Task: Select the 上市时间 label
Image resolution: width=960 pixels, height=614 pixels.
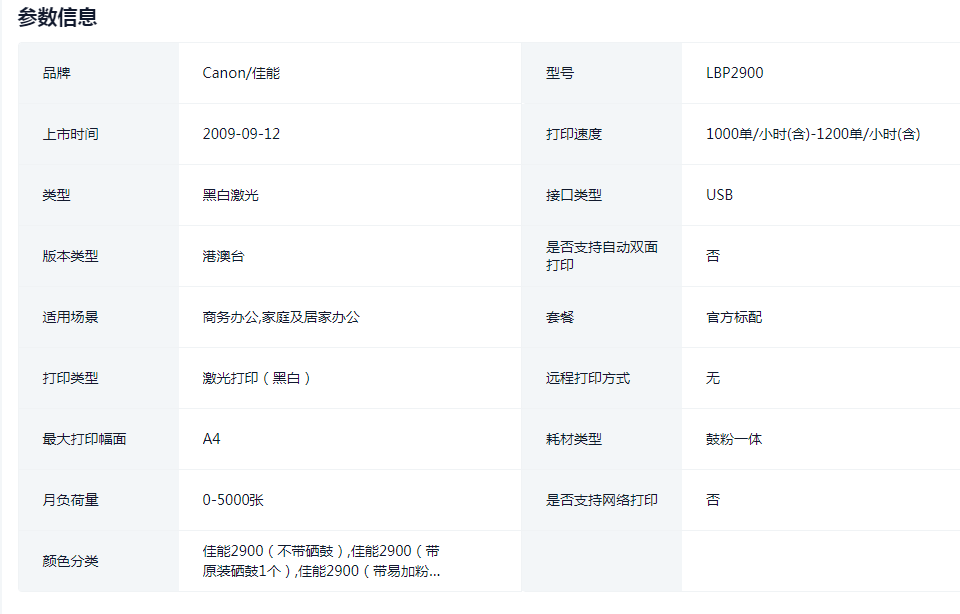Action: tap(70, 134)
